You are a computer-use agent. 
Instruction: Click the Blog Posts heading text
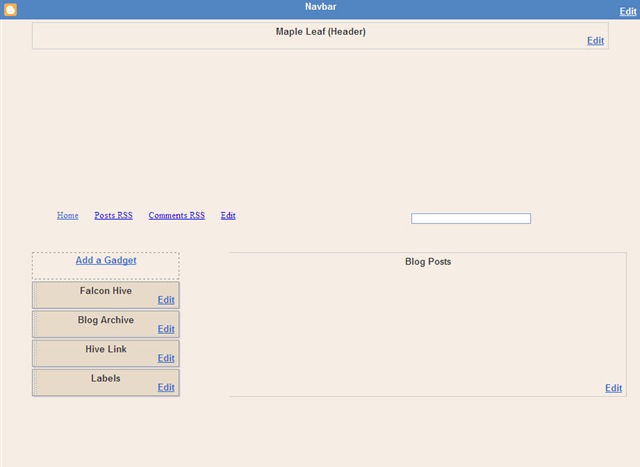(x=428, y=262)
